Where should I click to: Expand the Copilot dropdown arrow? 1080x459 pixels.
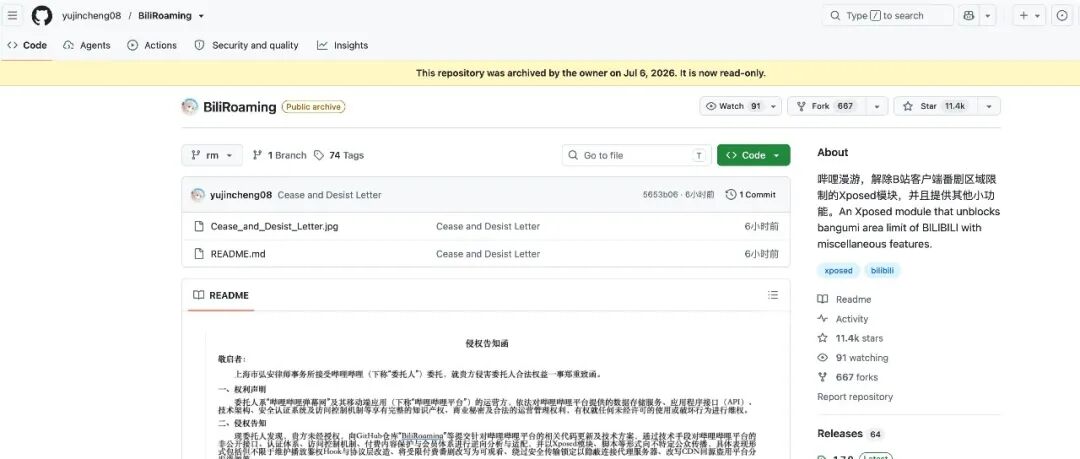tap(988, 15)
